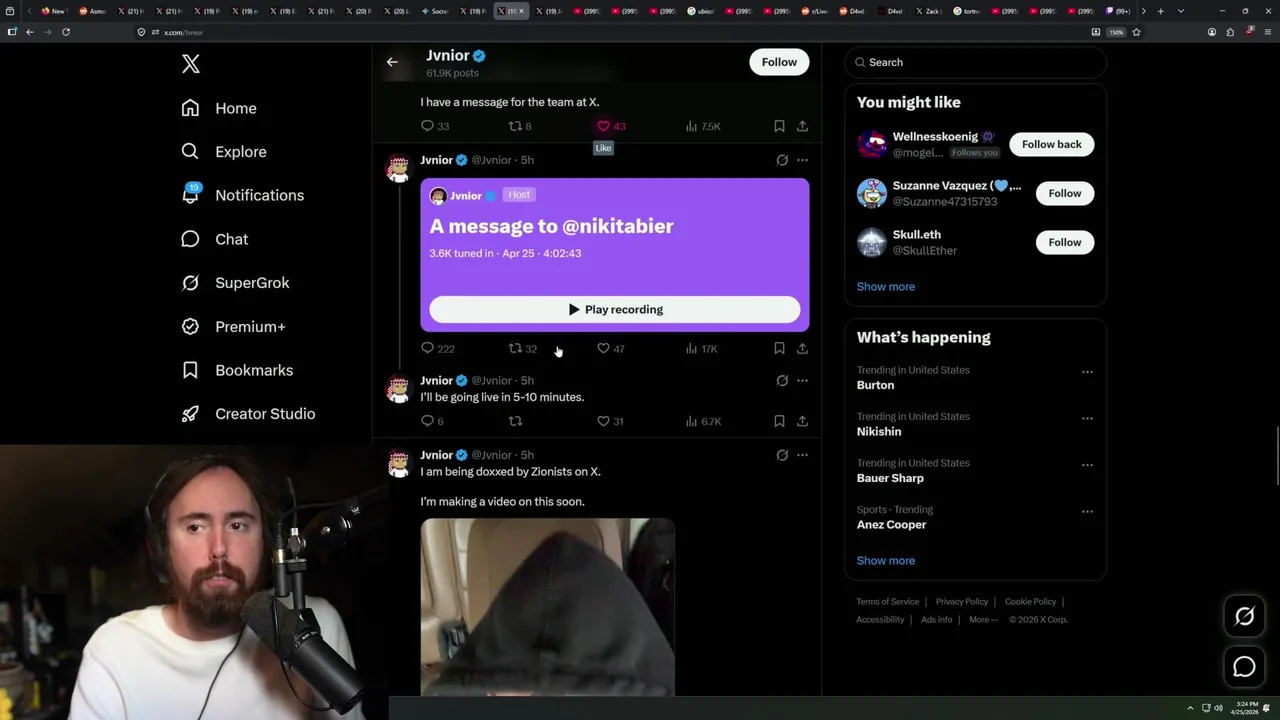The width and height of the screenshot is (1280, 720).
Task: Open more options on the space post
Action: [x=802, y=160]
